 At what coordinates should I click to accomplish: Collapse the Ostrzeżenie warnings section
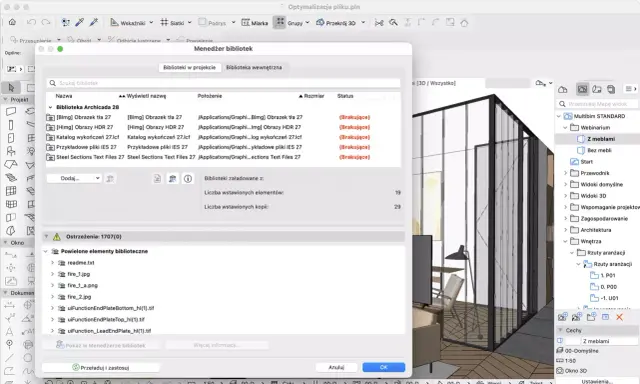pyautogui.click(x=47, y=237)
